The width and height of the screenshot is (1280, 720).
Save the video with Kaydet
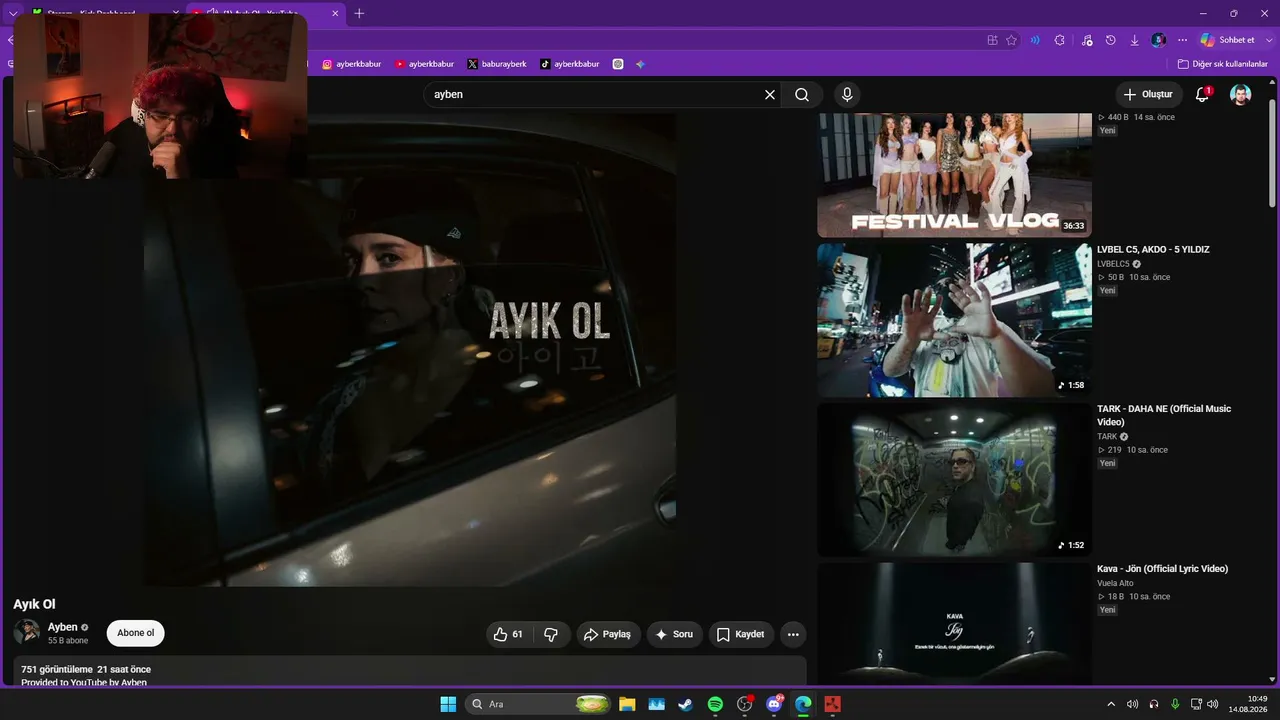[741, 634]
